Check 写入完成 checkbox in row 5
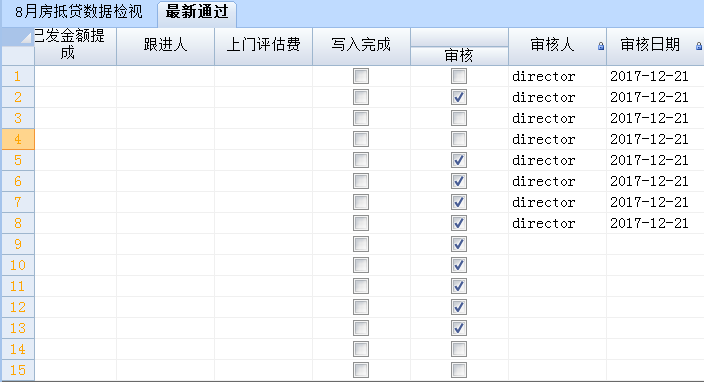The width and height of the screenshot is (704, 382). coord(361,160)
